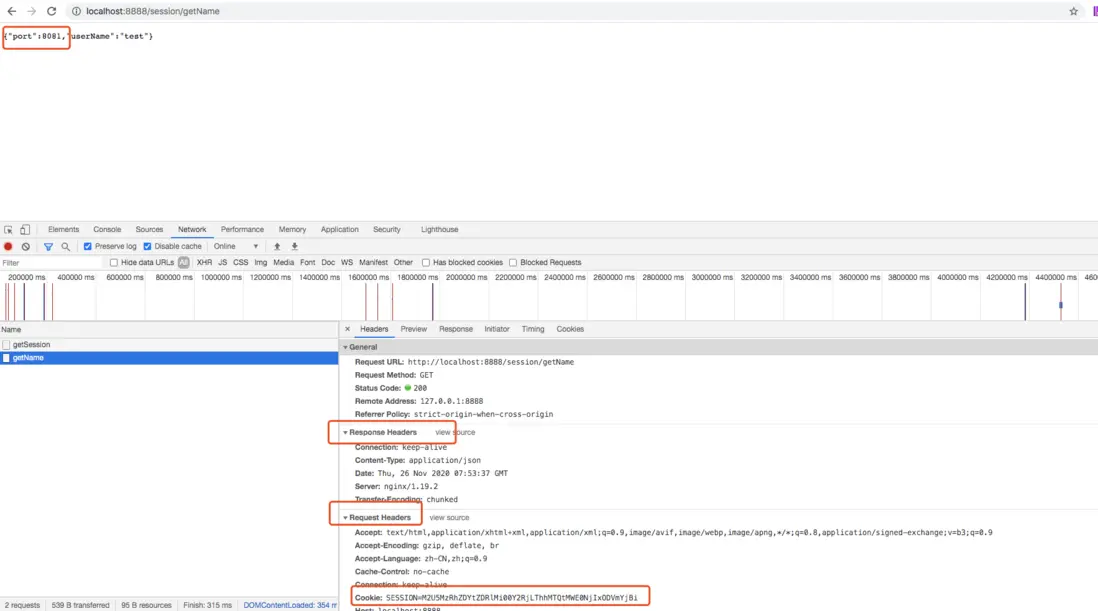Export HAR file download arrow

(295, 246)
